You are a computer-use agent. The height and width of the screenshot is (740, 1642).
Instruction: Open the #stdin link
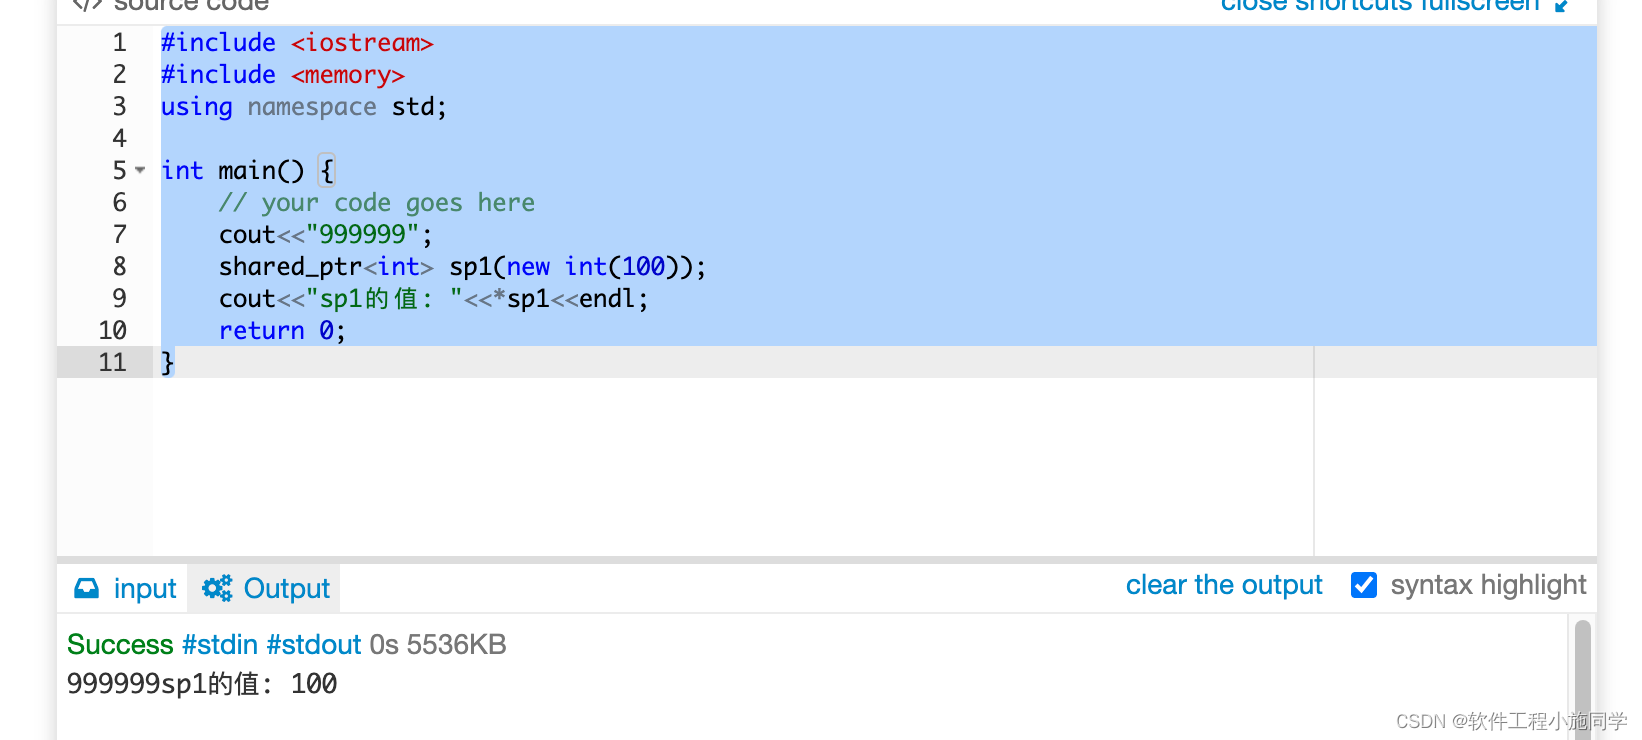point(220,645)
